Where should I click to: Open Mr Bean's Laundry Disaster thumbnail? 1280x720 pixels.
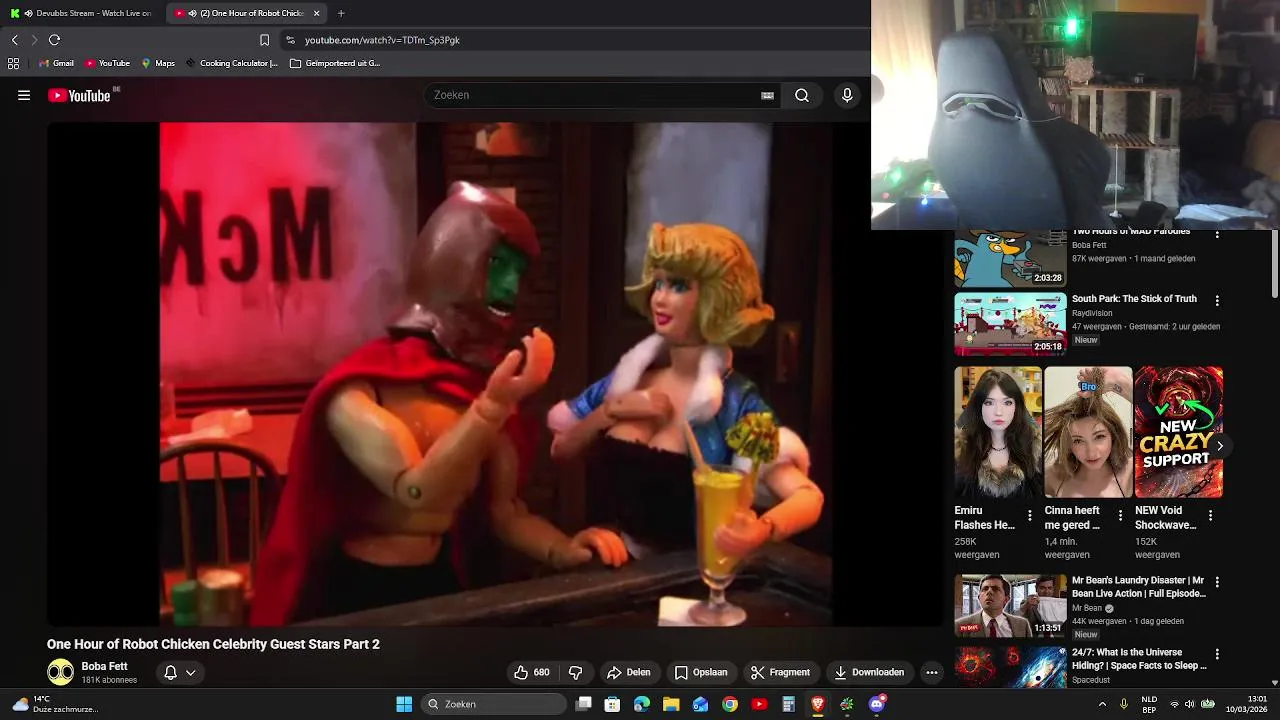click(1010, 606)
